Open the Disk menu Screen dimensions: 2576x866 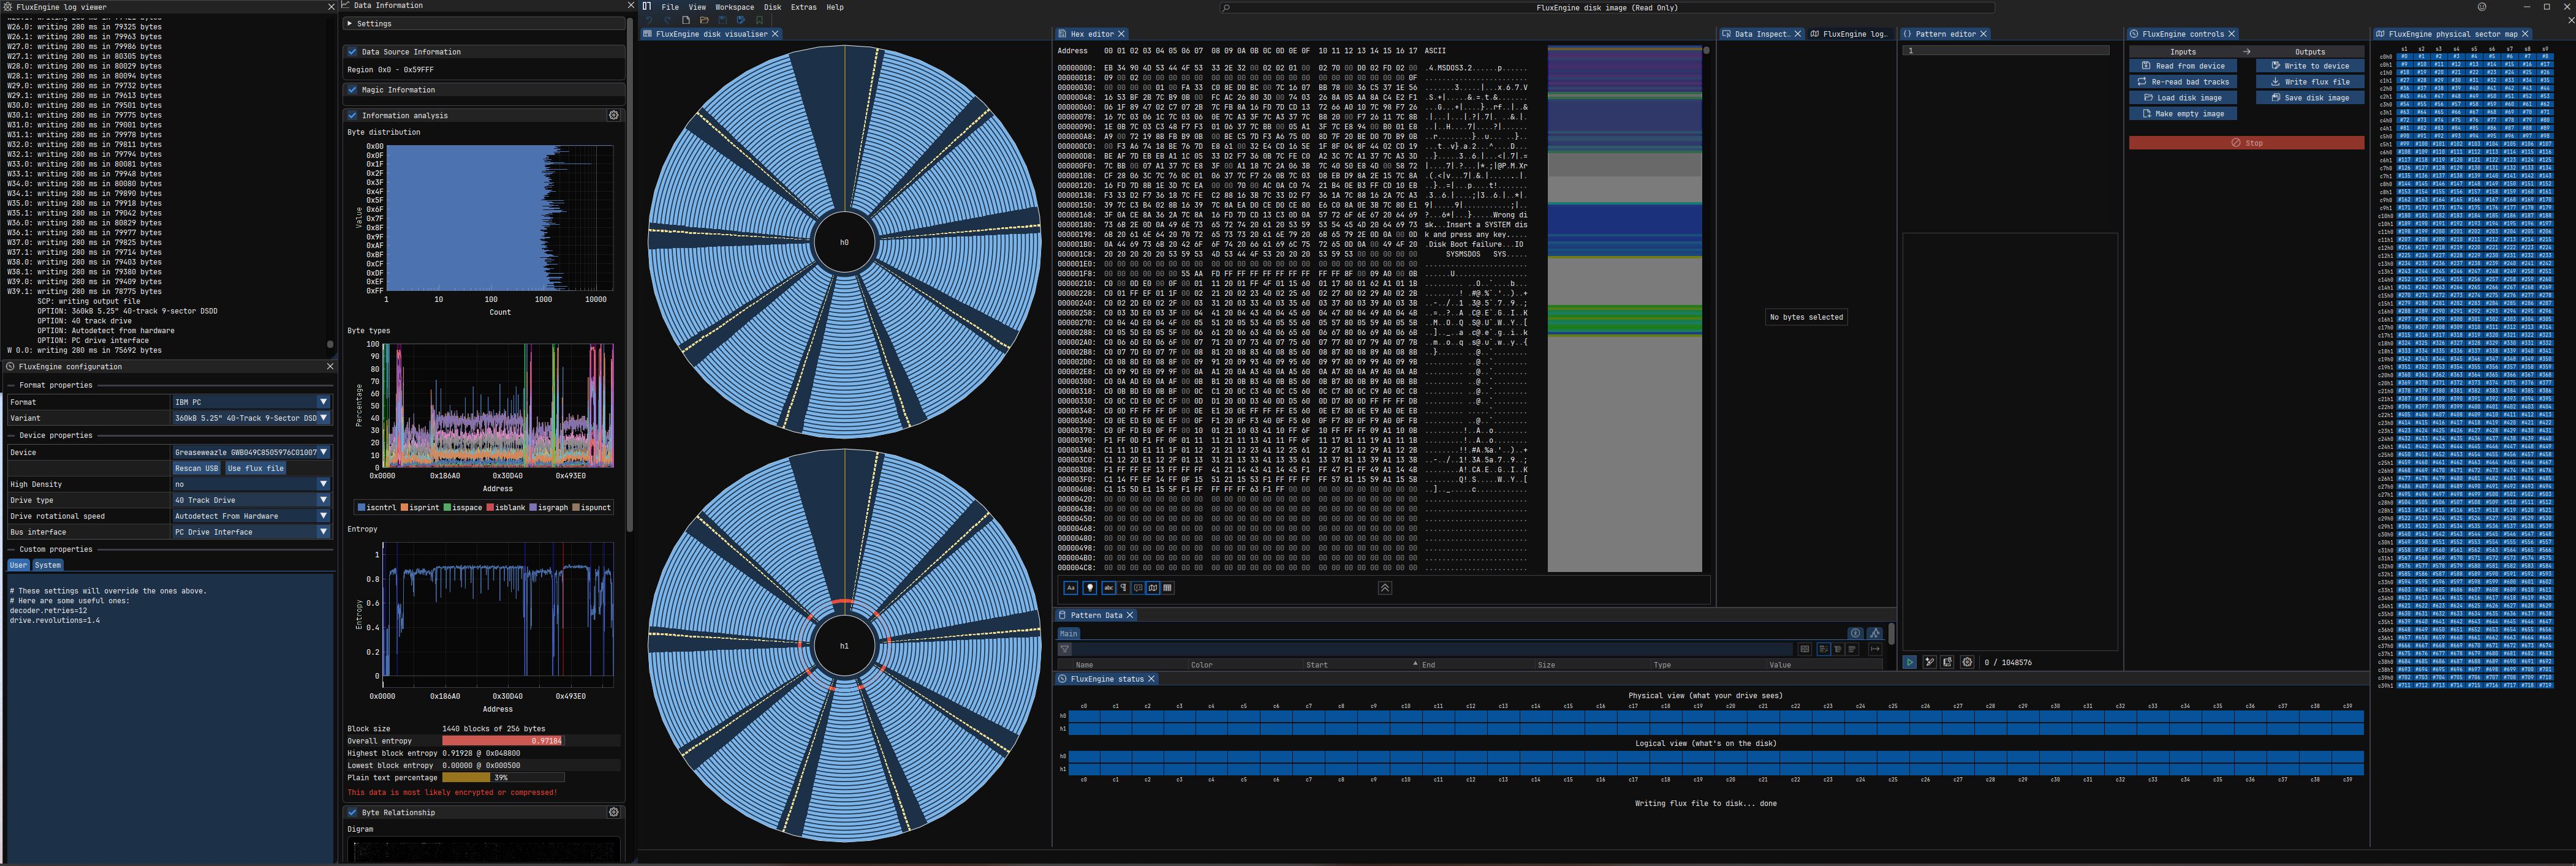pyautogui.click(x=772, y=7)
